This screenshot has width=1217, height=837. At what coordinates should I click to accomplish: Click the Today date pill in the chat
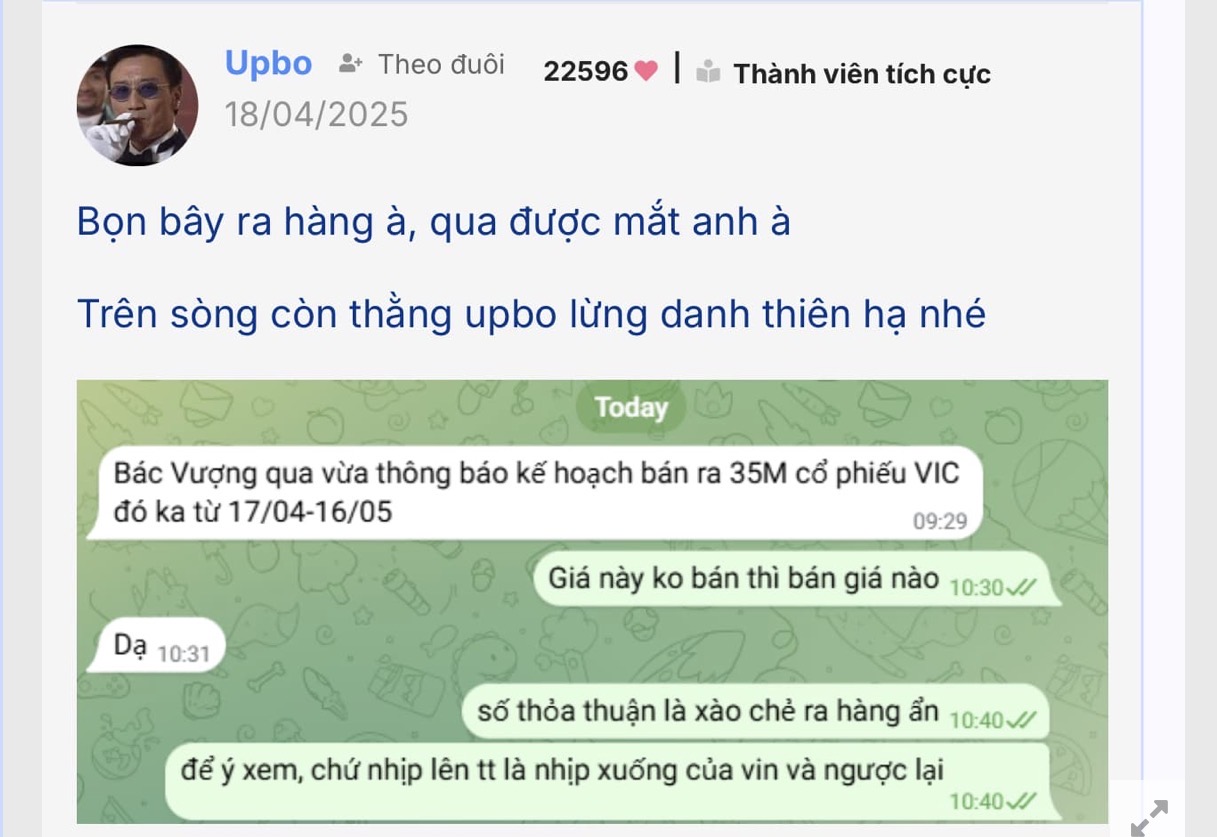(x=630, y=408)
